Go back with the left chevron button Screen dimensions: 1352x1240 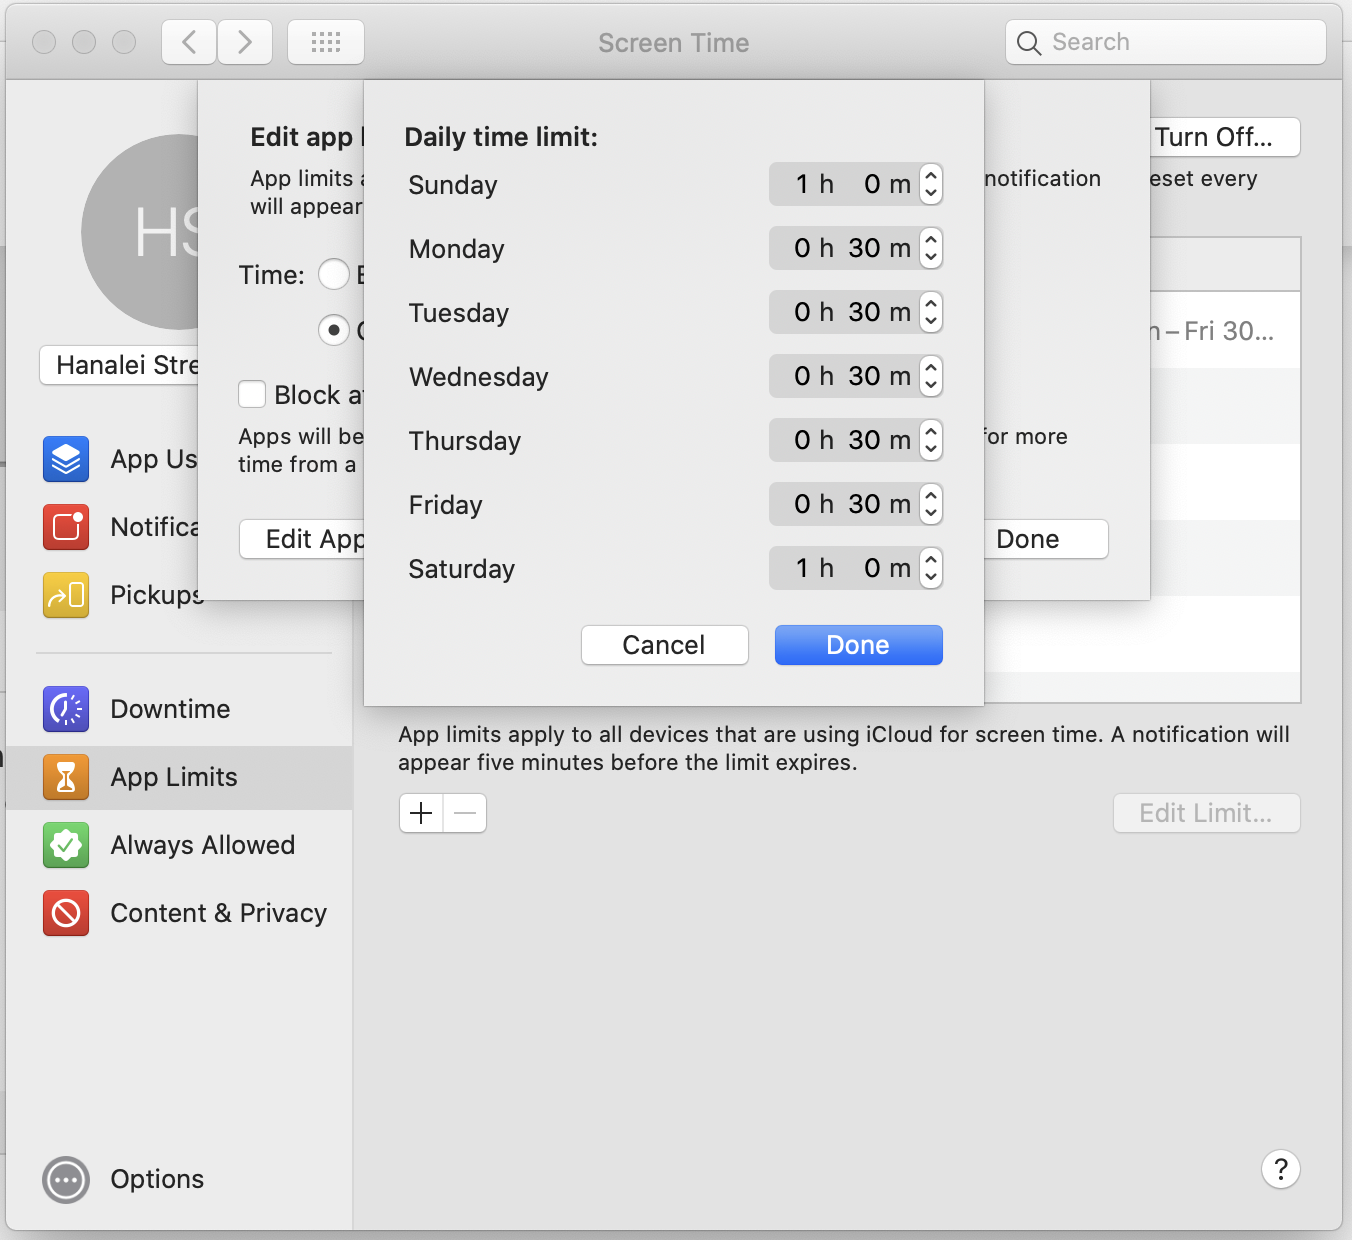[x=189, y=42]
